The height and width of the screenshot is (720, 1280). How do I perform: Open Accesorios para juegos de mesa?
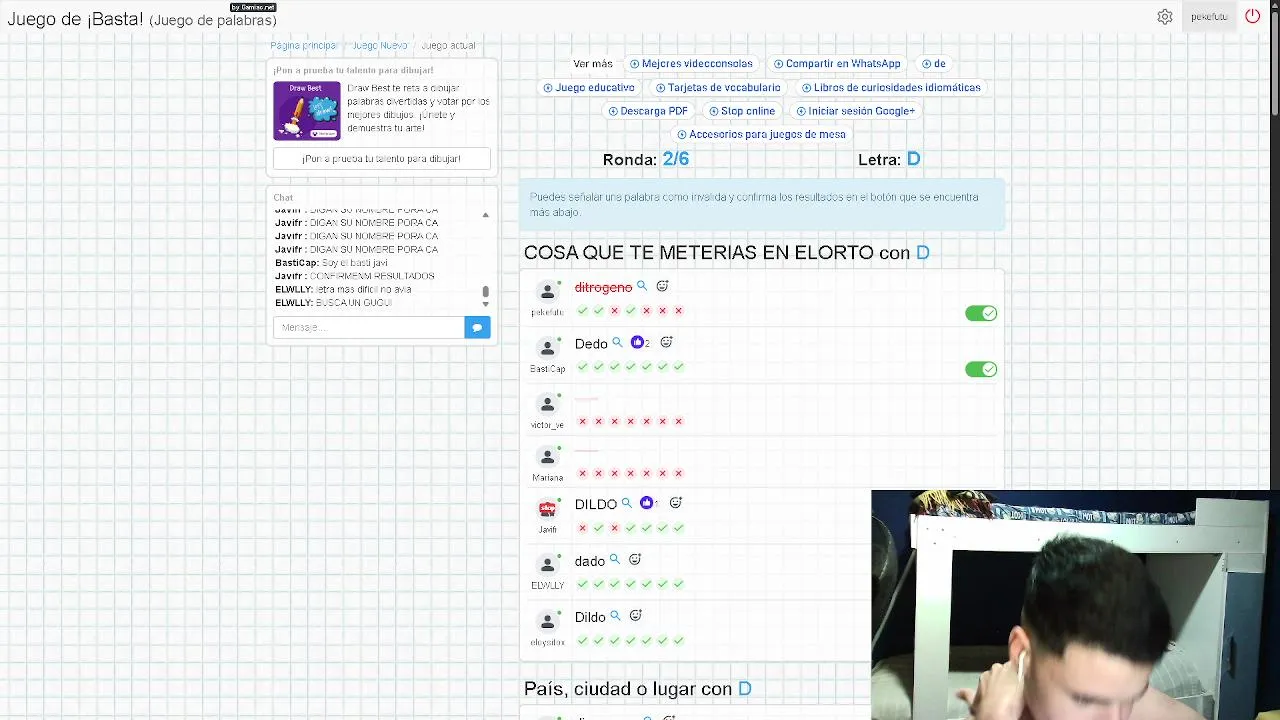click(762, 134)
